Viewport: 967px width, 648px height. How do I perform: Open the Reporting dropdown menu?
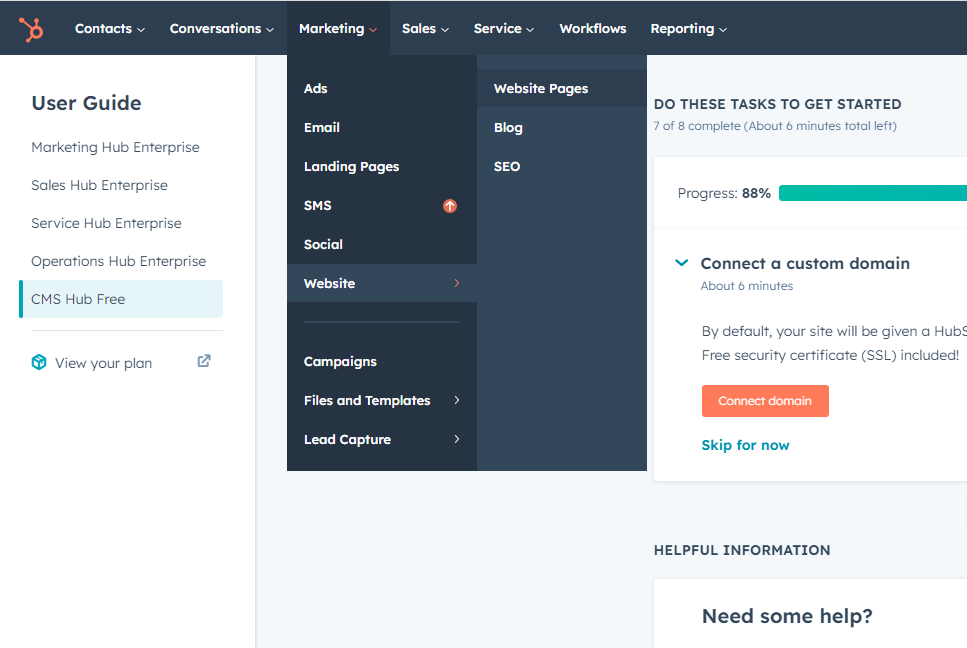[688, 29]
